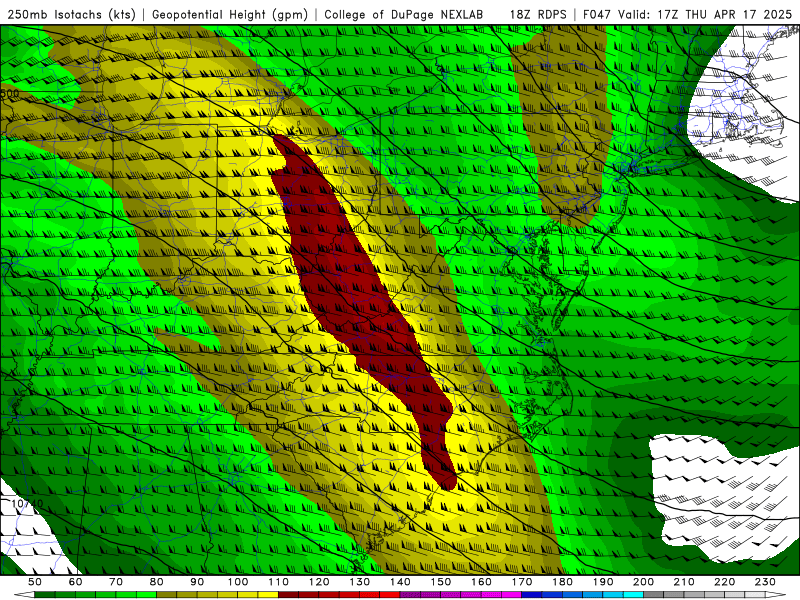Click the '120' legend value
The height and width of the screenshot is (600, 800).
(319, 582)
